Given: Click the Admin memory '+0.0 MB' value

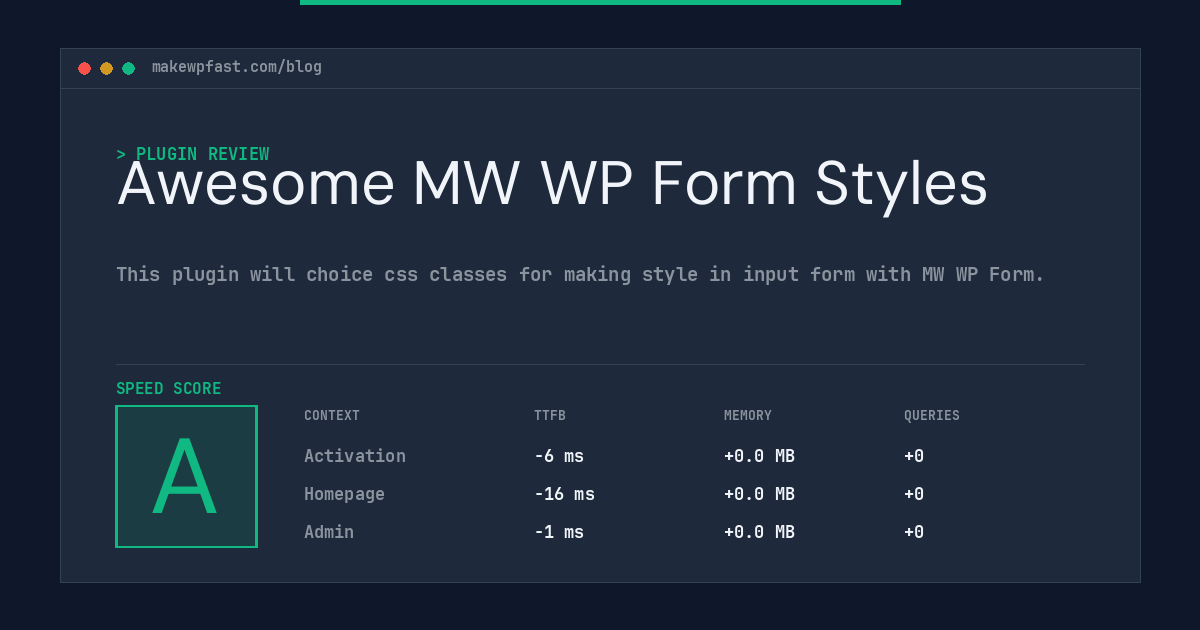Looking at the screenshot, I should click(759, 532).
